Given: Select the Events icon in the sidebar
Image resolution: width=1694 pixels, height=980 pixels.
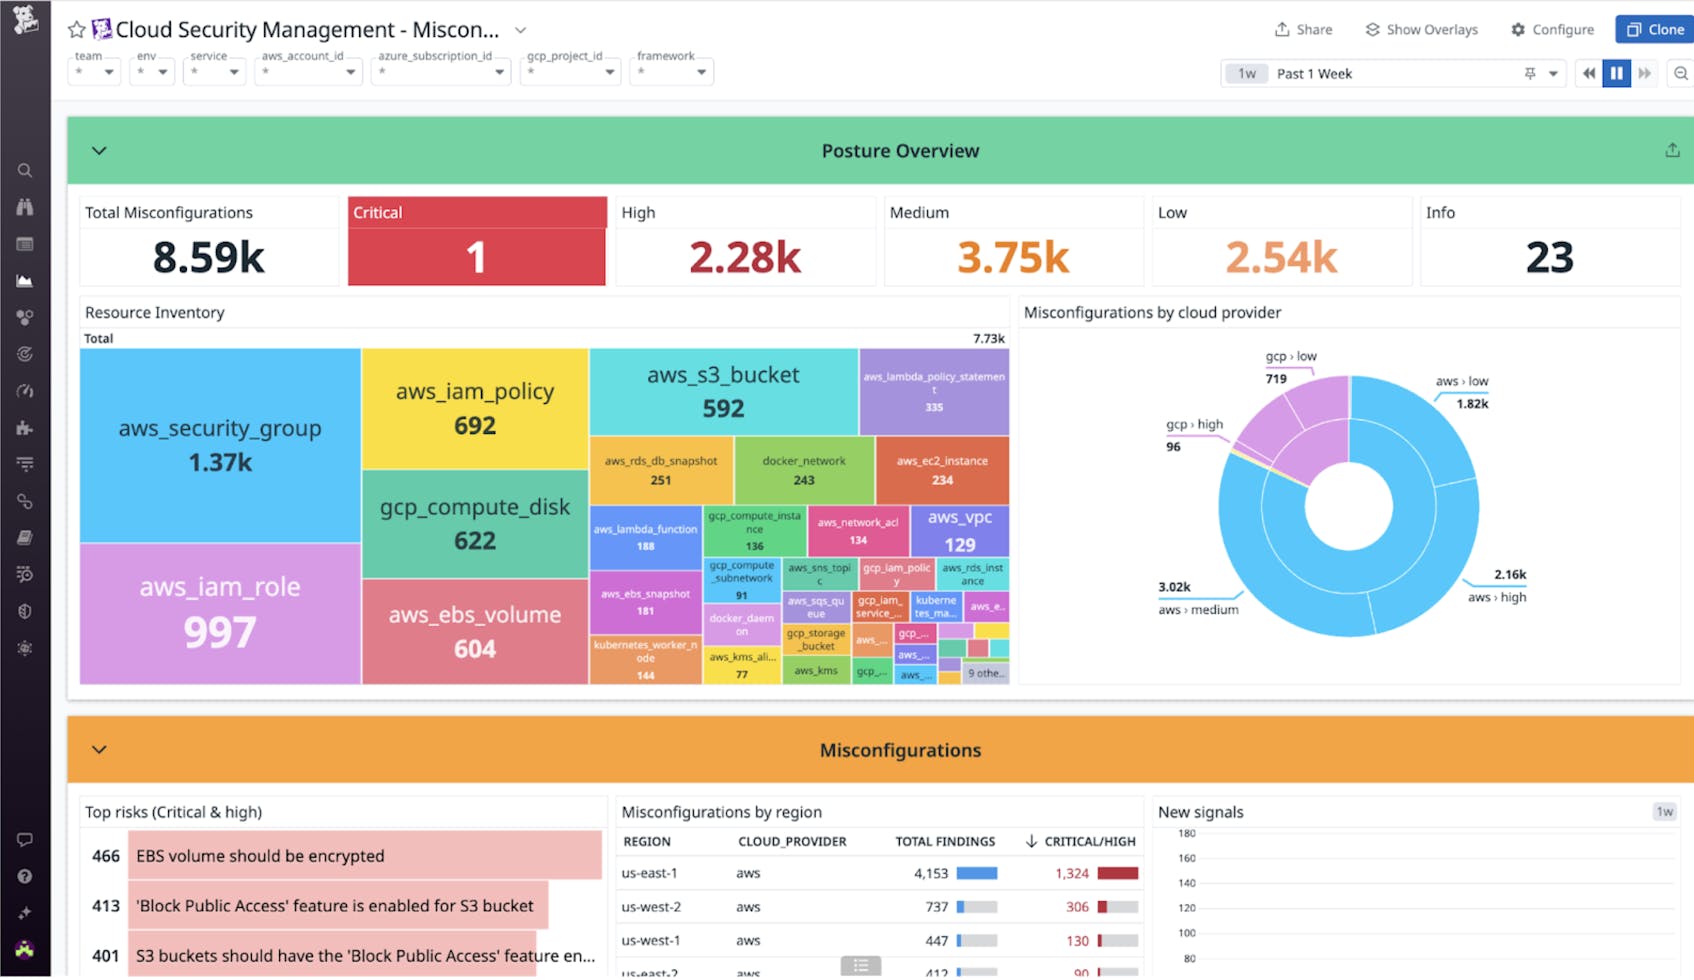Looking at the screenshot, I should 25,243.
